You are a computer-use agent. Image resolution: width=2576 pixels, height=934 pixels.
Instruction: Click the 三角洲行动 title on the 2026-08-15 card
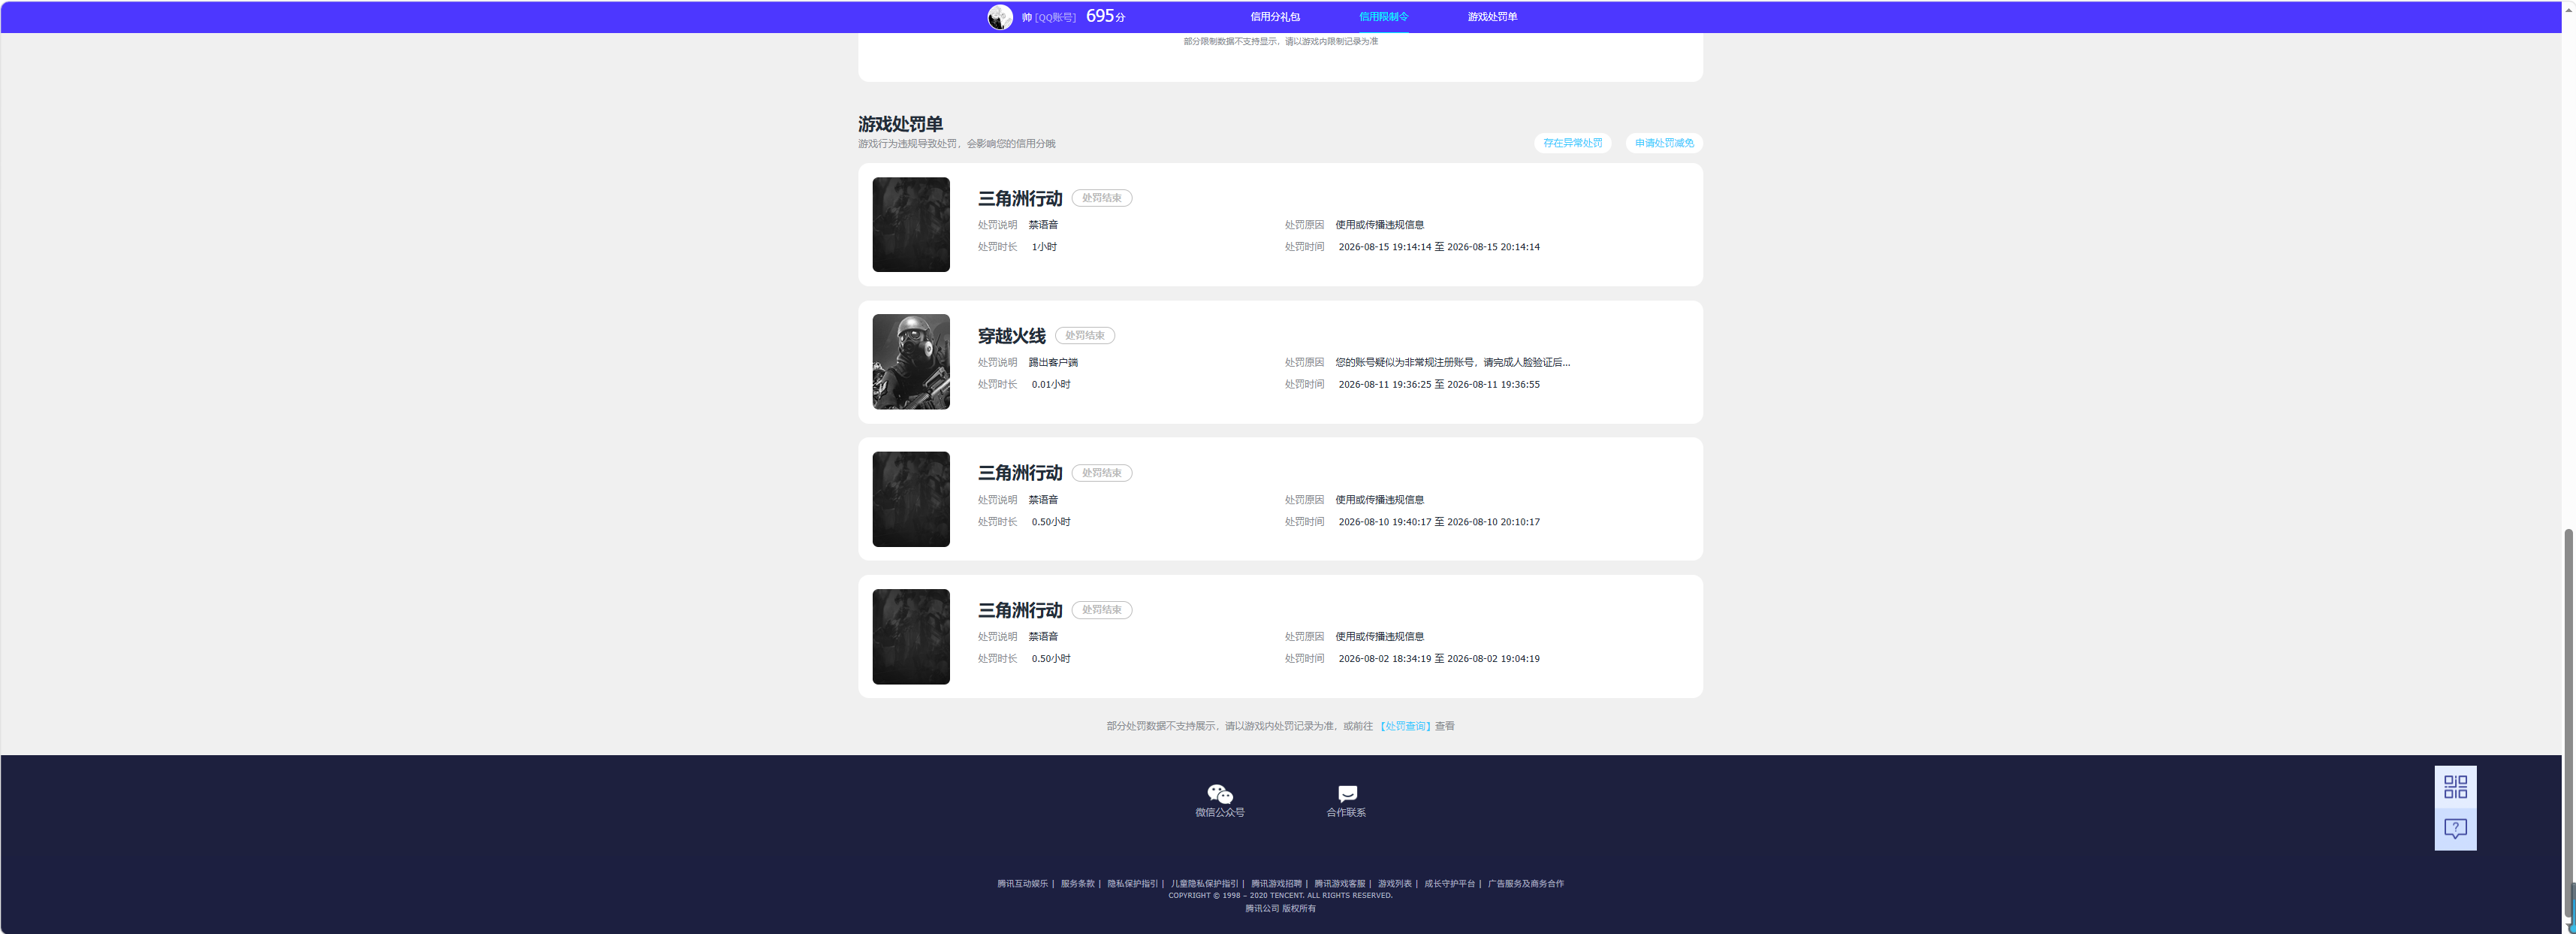(x=1019, y=199)
